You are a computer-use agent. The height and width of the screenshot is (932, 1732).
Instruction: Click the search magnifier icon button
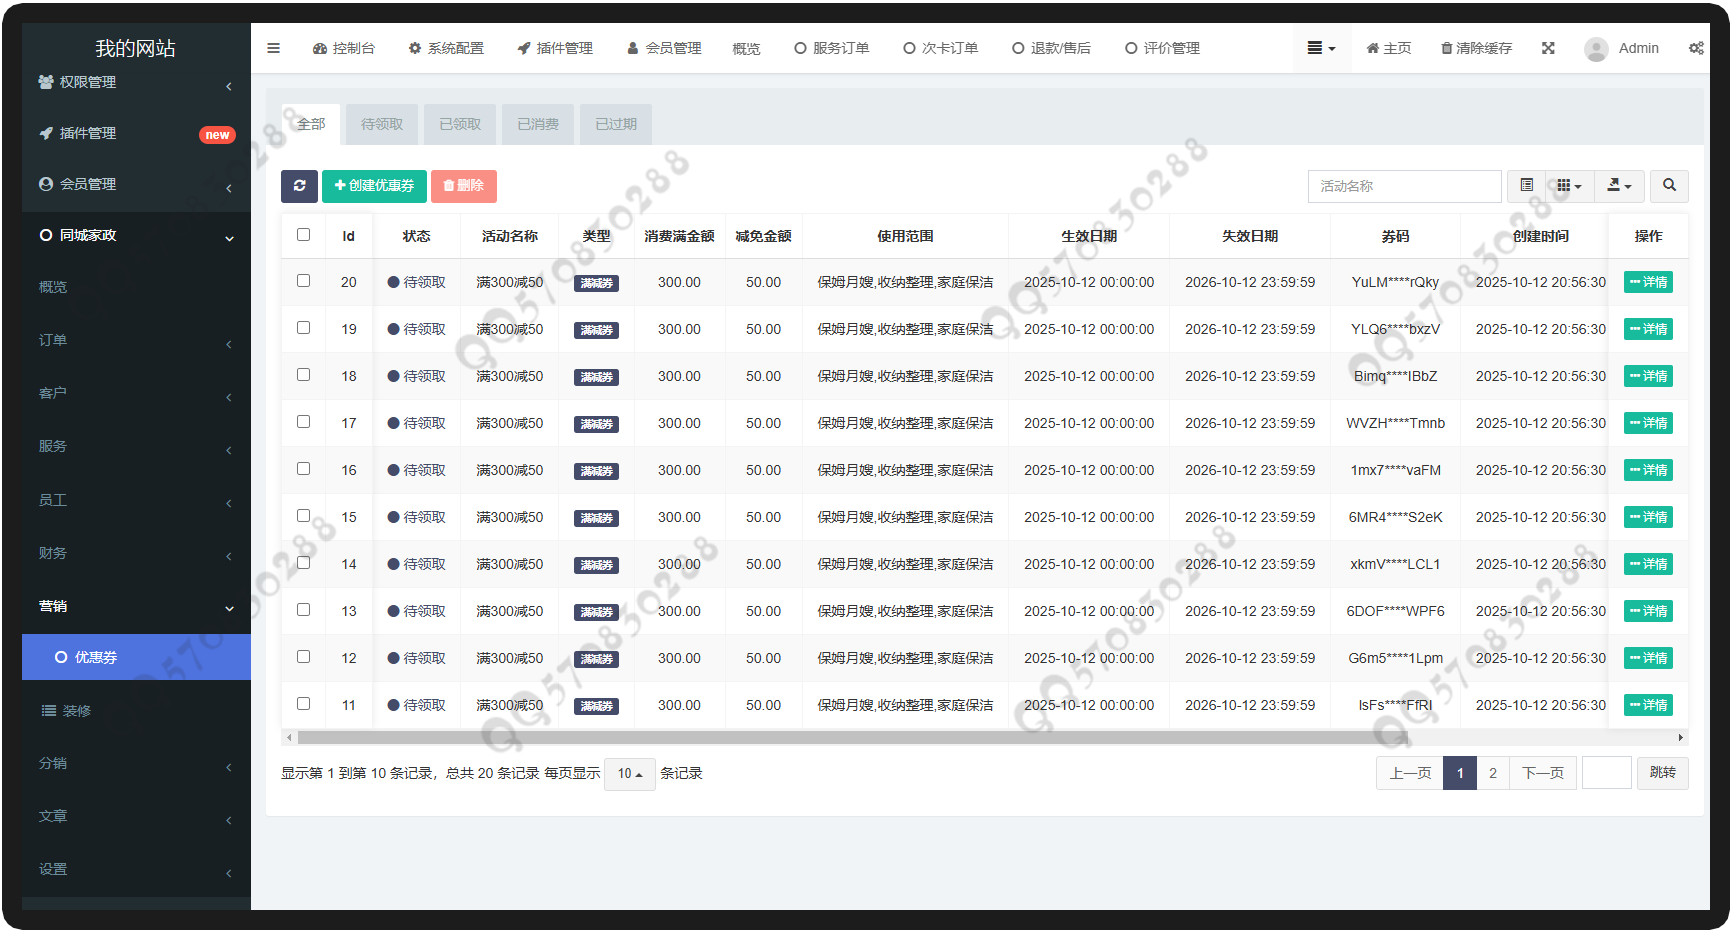click(x=1668, y=186)
